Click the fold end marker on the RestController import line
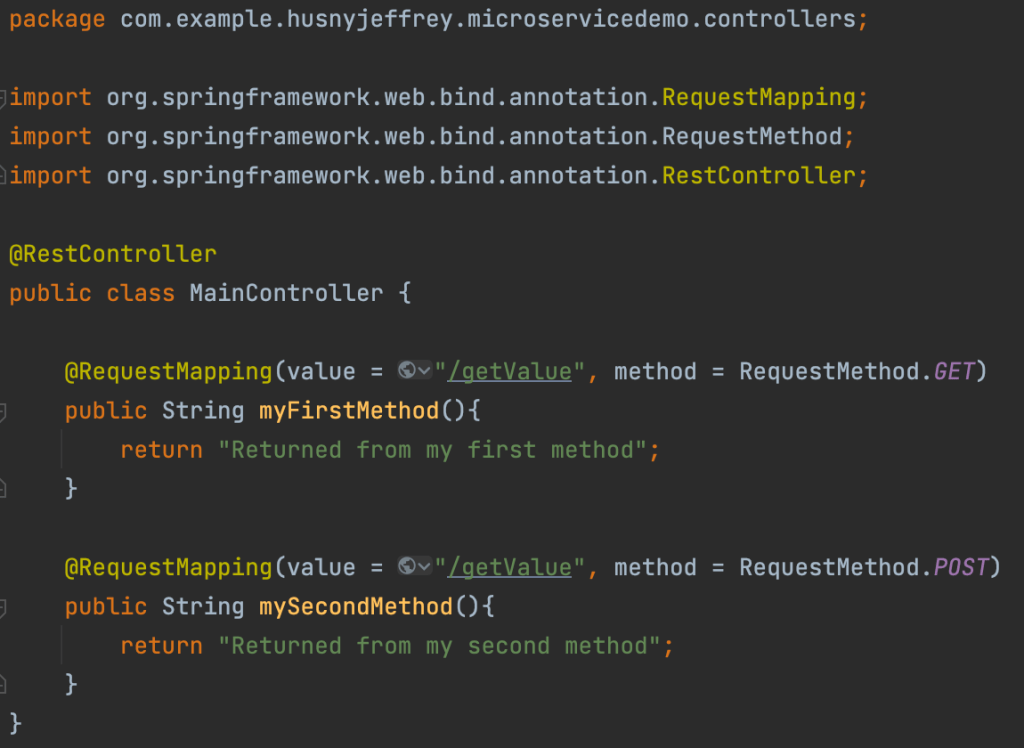Viewport: 1024px width, 748px height. click(x=3, y=175)
